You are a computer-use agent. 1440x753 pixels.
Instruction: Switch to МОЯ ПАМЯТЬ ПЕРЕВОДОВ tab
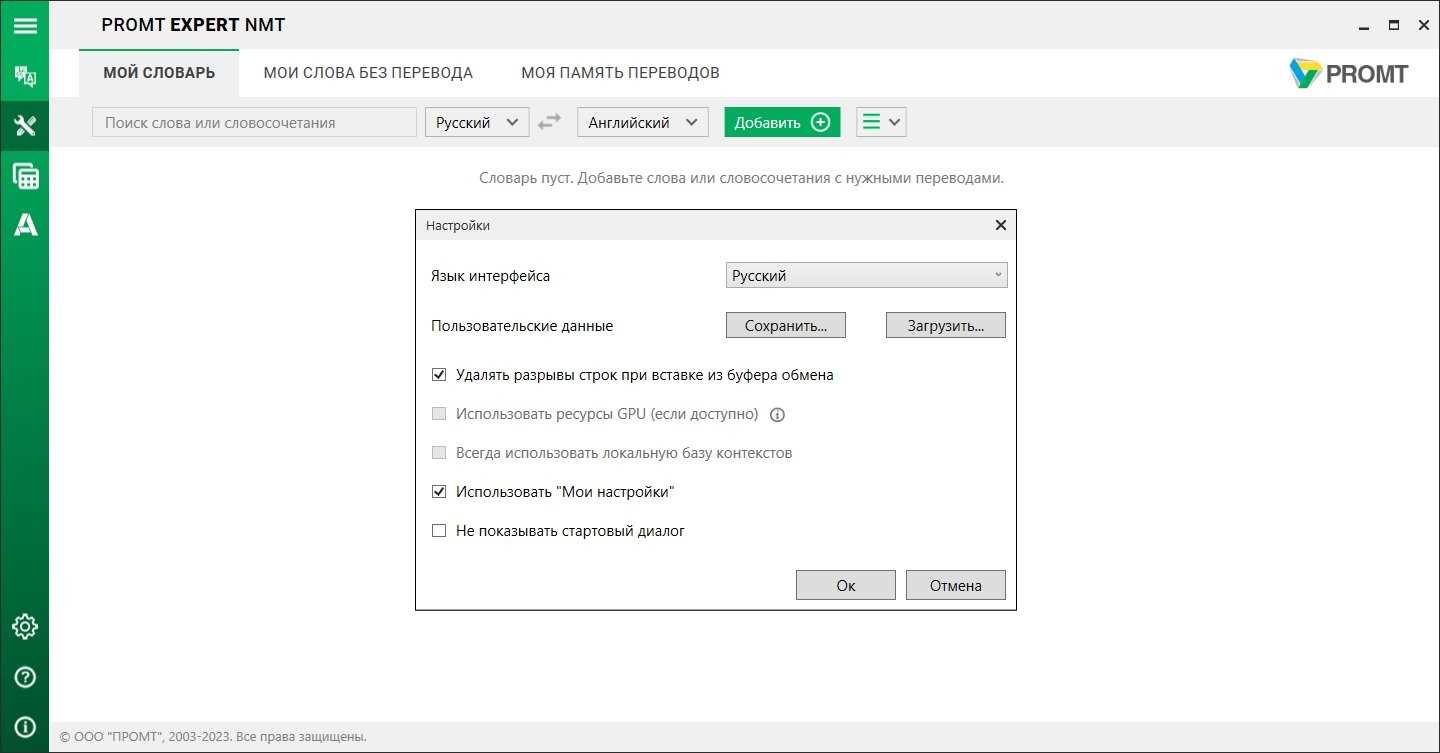(x=620, y=73)
